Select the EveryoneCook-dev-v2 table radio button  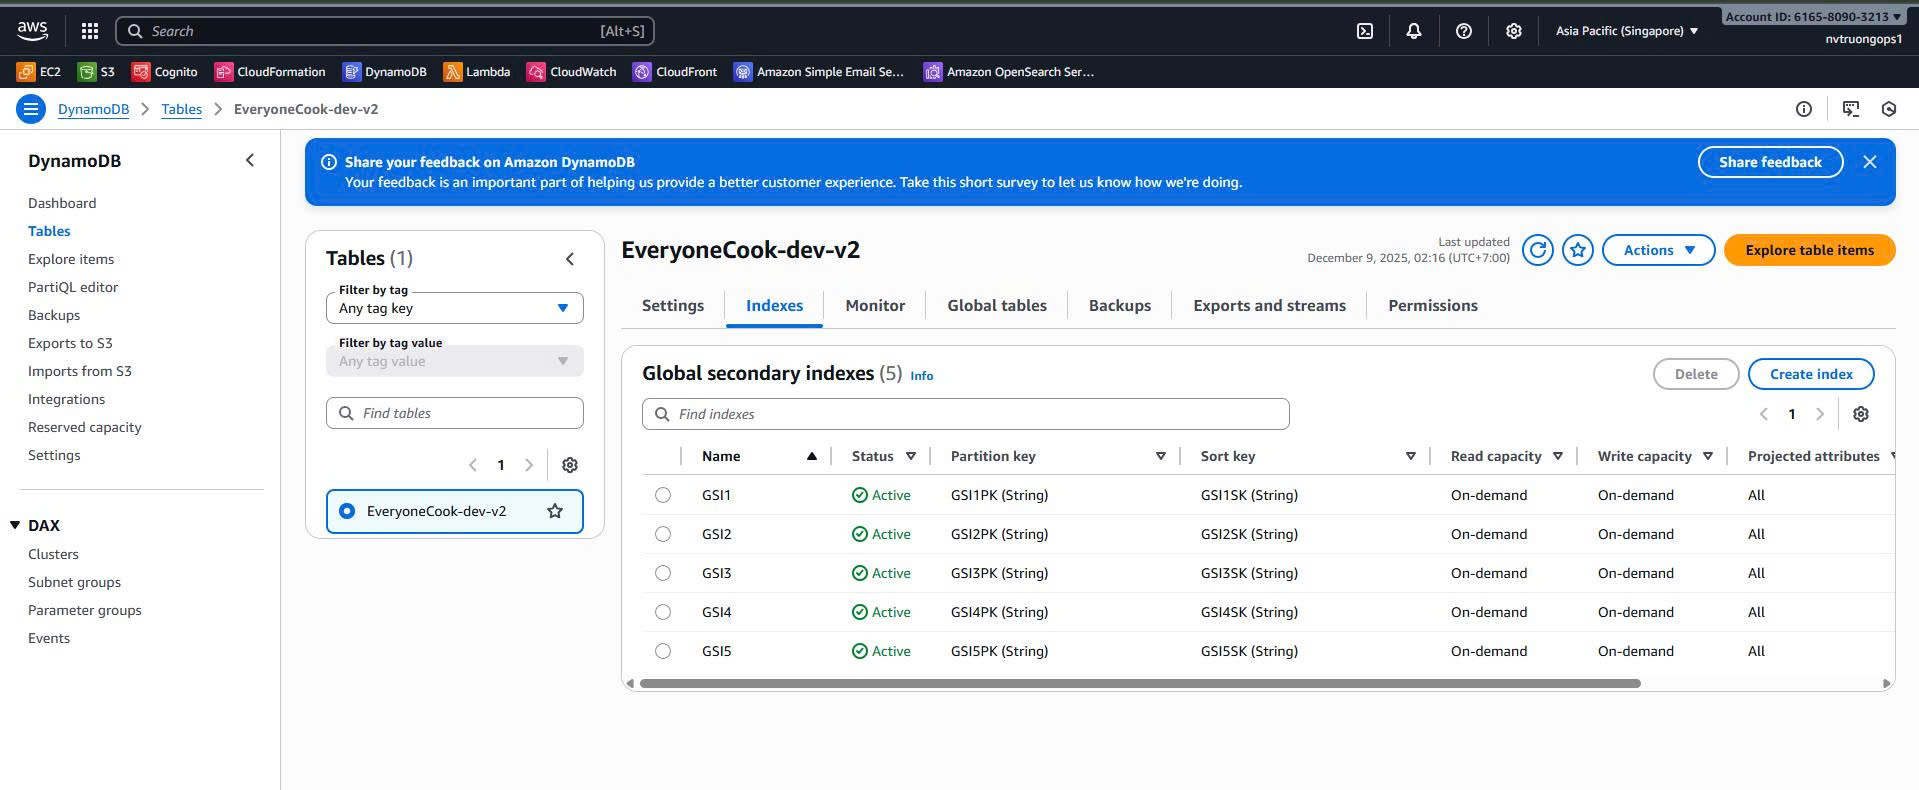point(347,511)
